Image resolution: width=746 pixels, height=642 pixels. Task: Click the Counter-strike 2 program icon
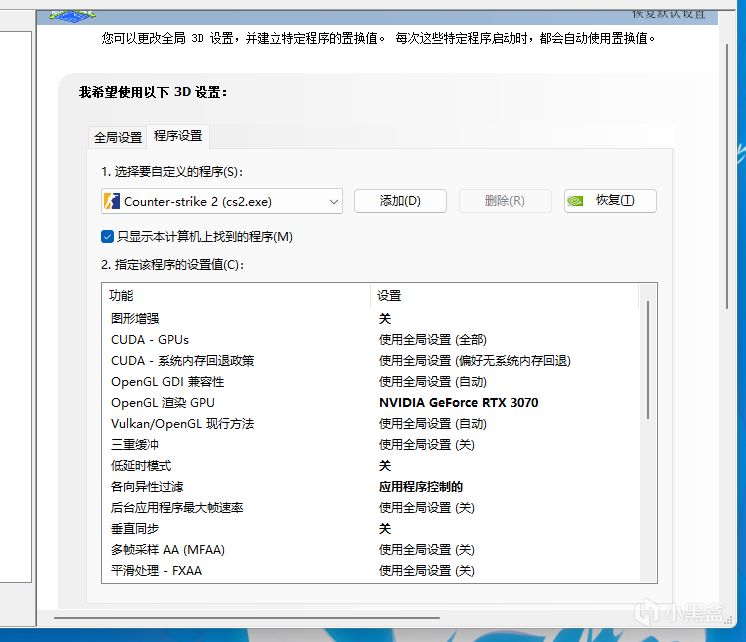(112, 201)
